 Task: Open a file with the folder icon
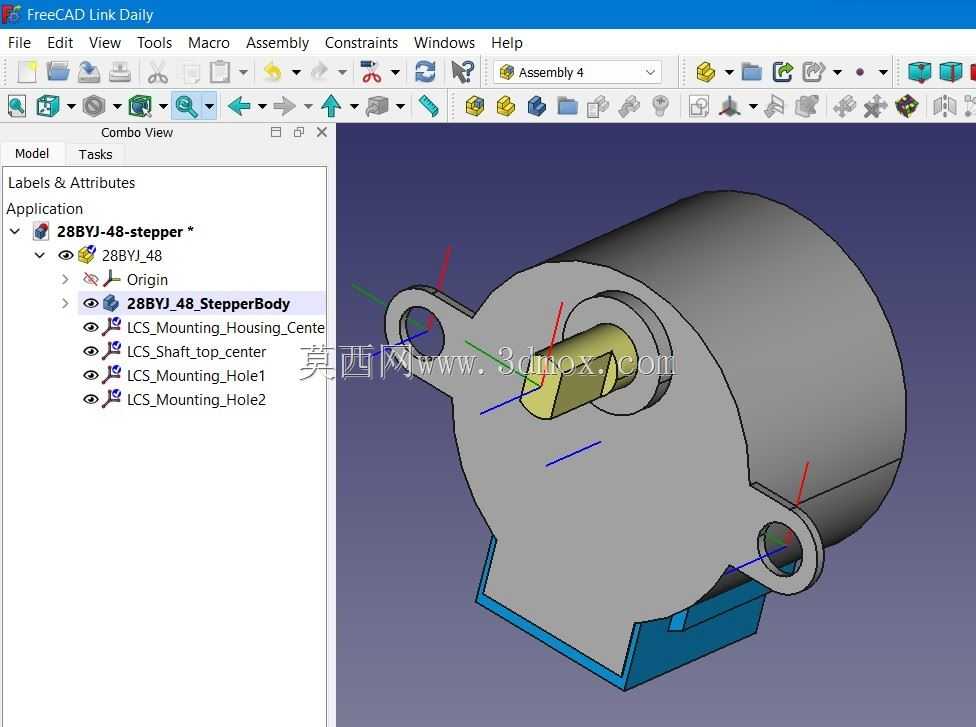pos(57,72)
